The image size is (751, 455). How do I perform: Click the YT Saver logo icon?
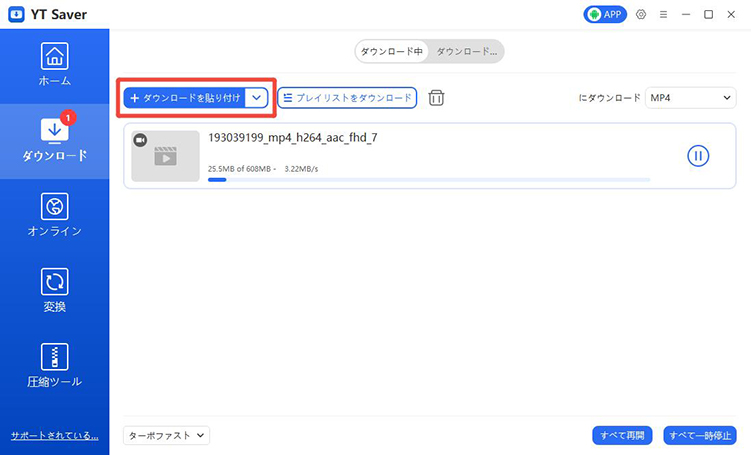[x=16, y=14]
